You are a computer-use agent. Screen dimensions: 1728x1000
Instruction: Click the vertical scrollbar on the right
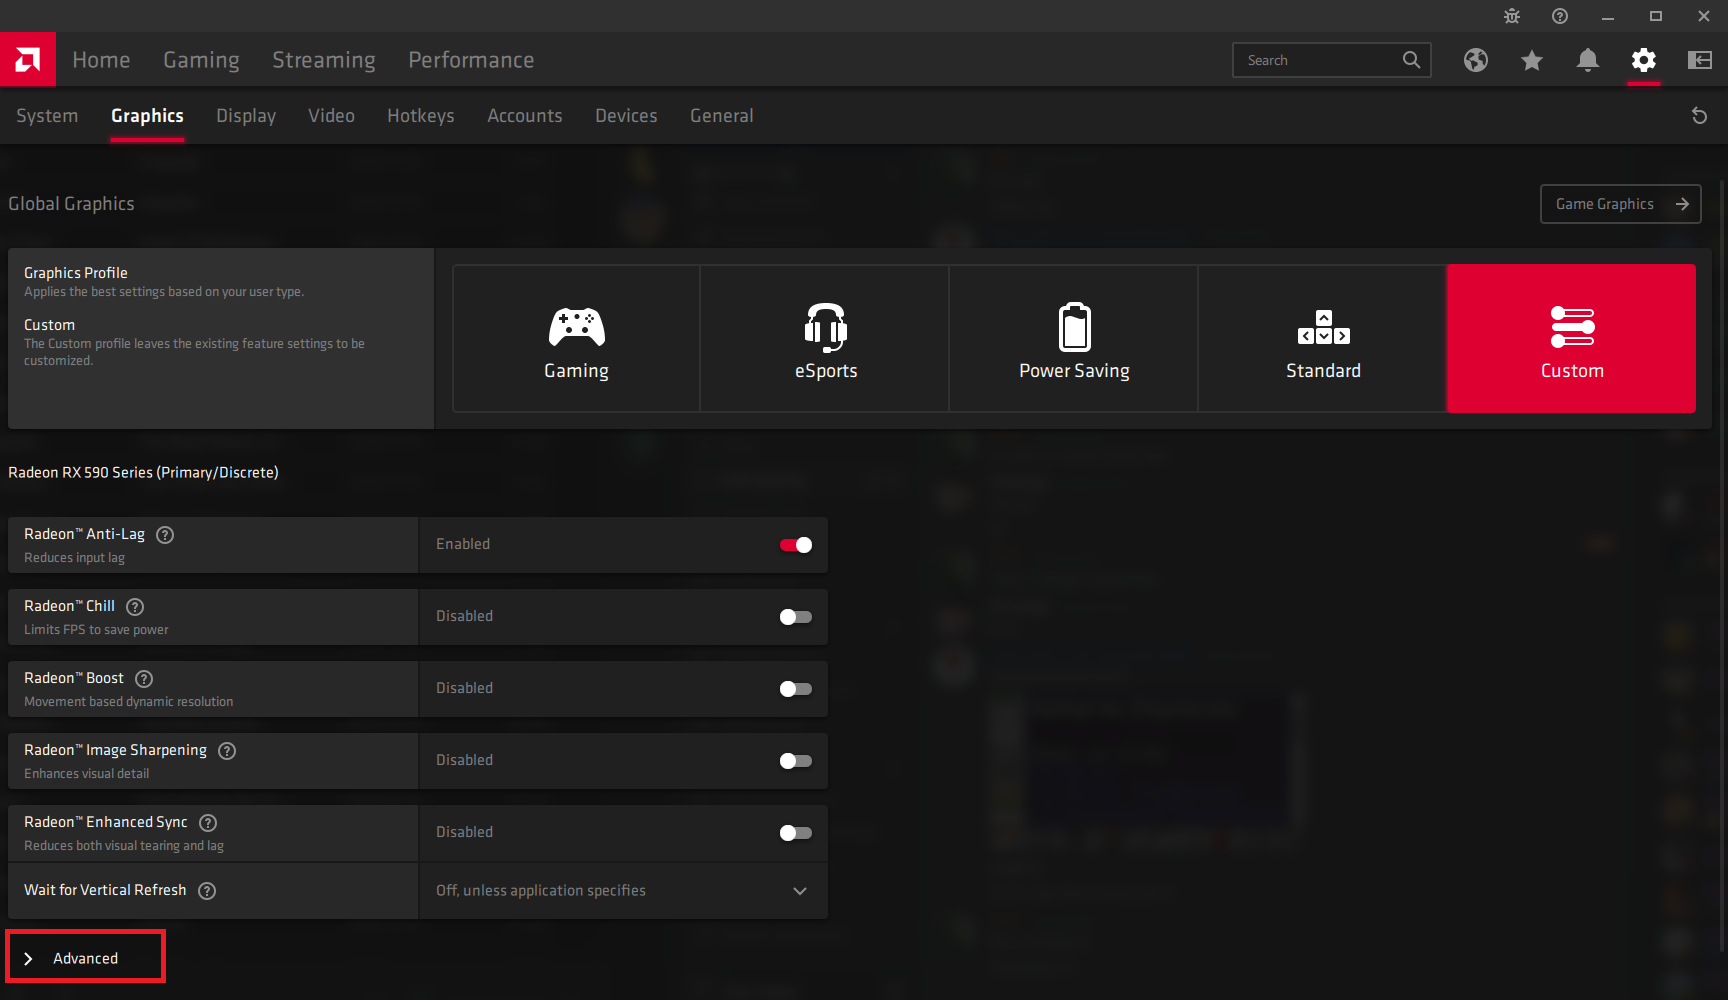coord(1721,565)
